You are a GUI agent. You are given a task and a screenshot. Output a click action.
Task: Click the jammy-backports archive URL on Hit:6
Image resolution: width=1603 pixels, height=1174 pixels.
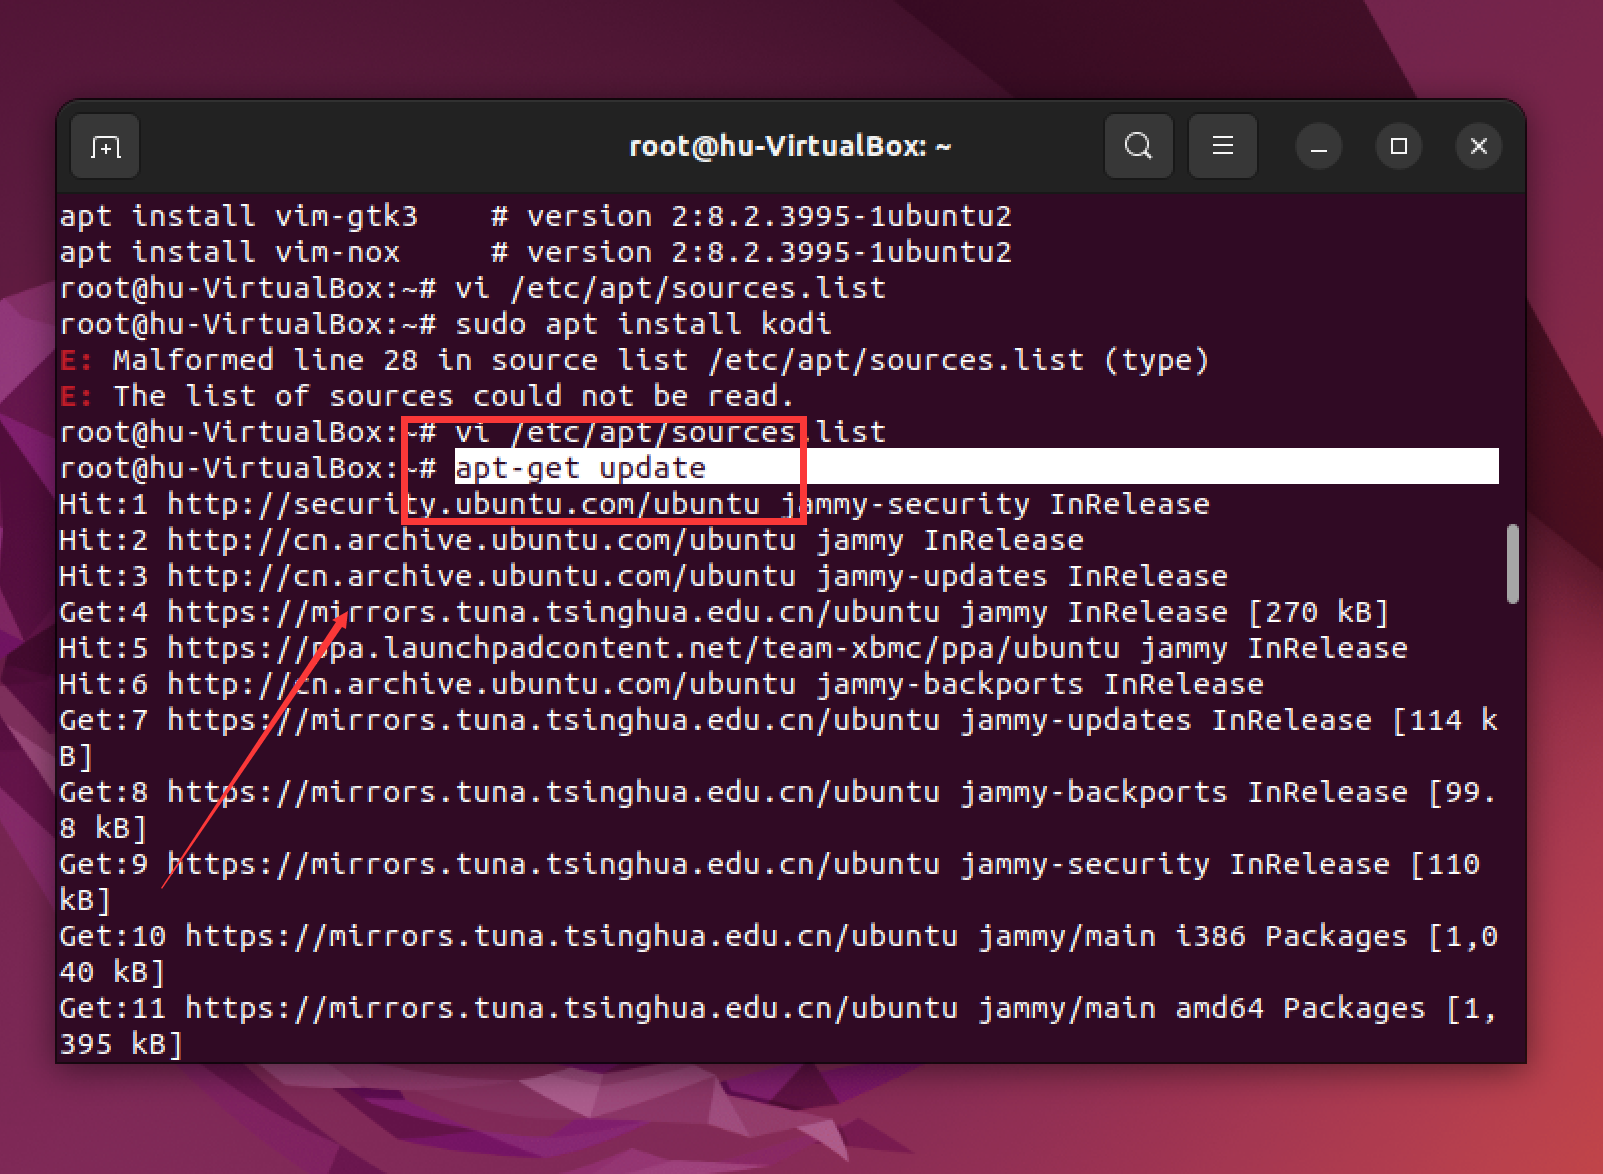pos(481,684)
